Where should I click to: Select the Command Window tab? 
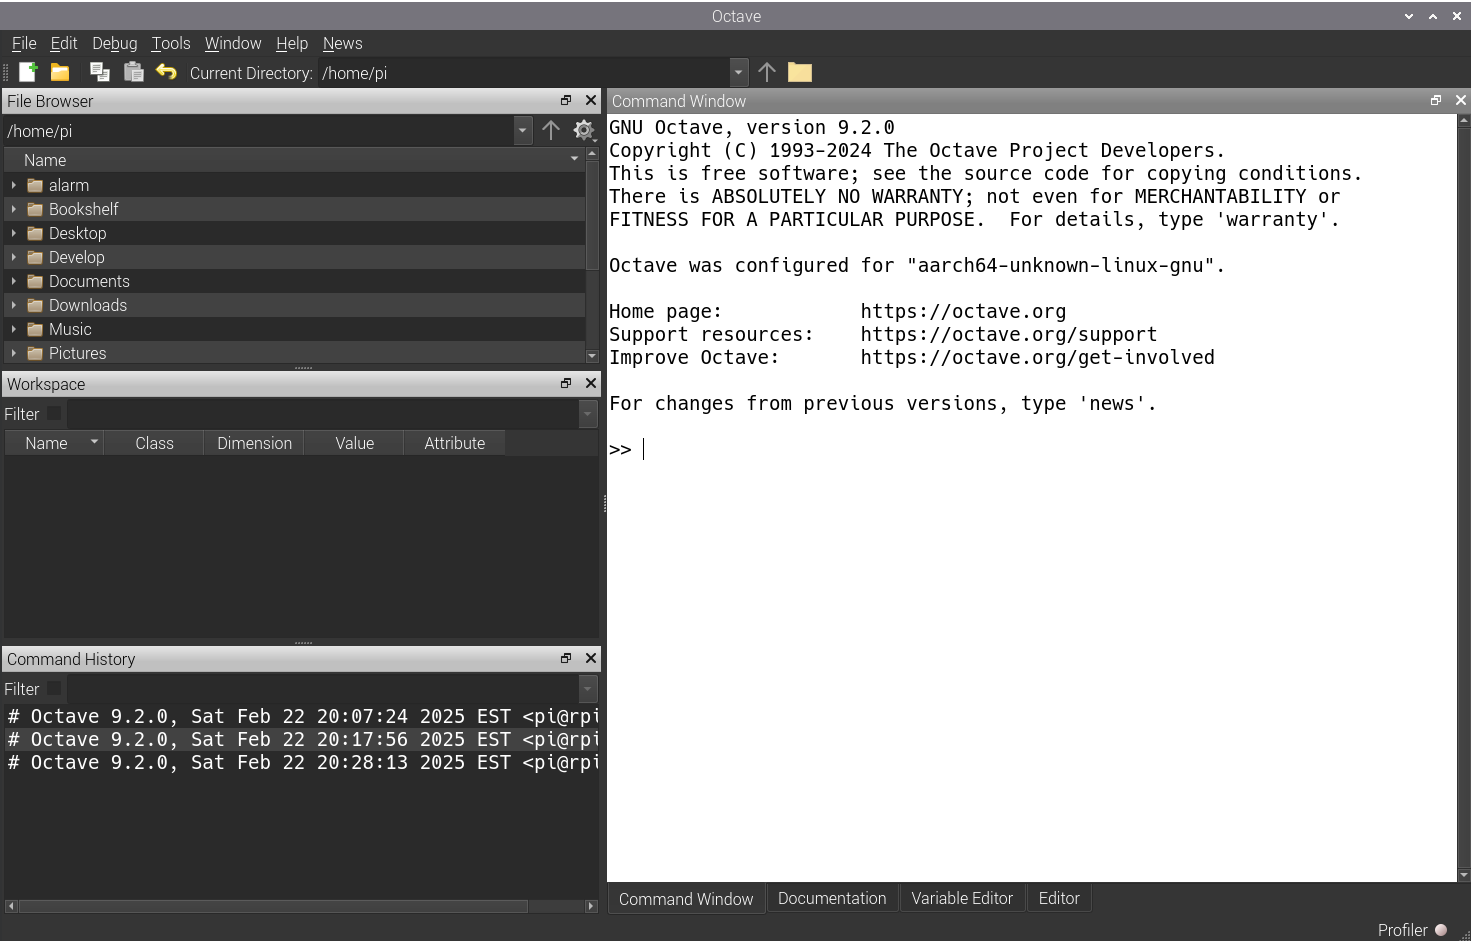(686, 899)
